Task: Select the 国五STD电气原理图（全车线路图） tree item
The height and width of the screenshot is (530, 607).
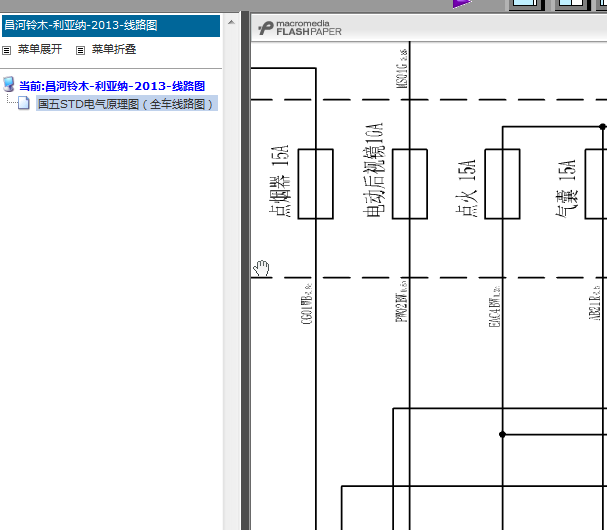Action: tap(127, 104)
